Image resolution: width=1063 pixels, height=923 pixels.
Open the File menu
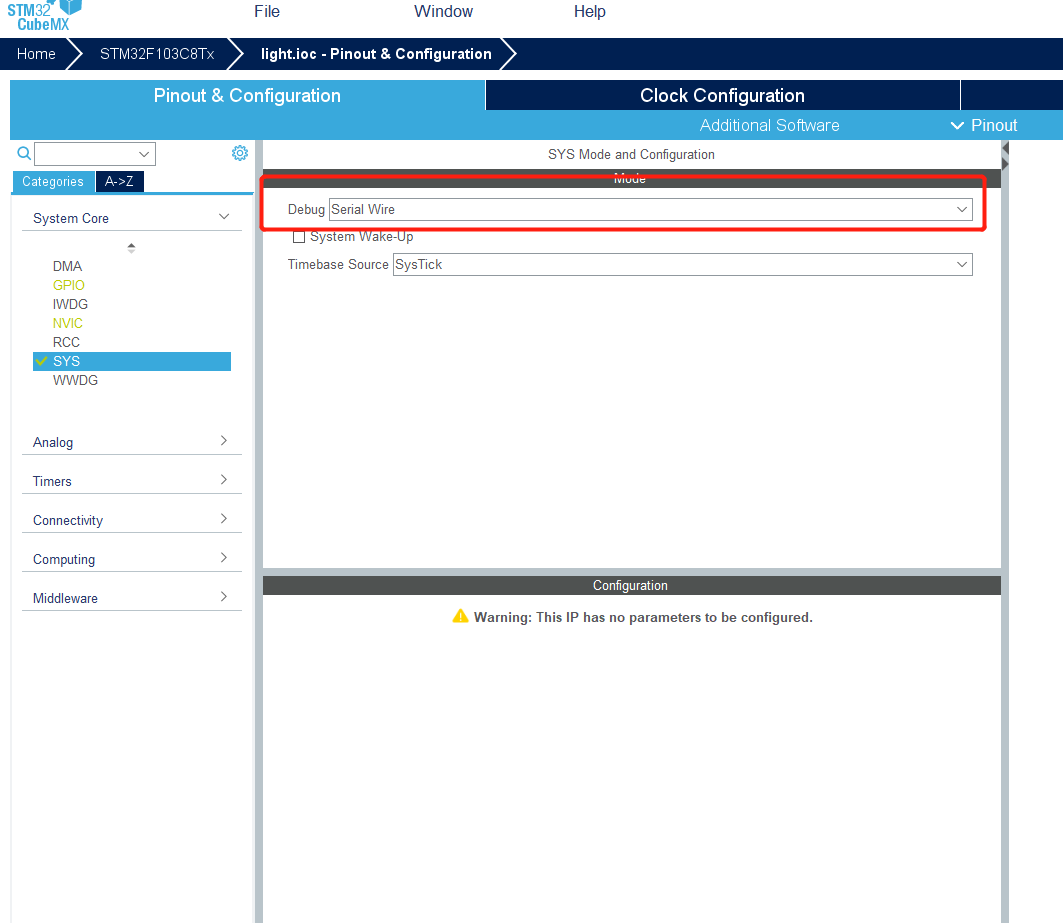(x=267, y=12)
